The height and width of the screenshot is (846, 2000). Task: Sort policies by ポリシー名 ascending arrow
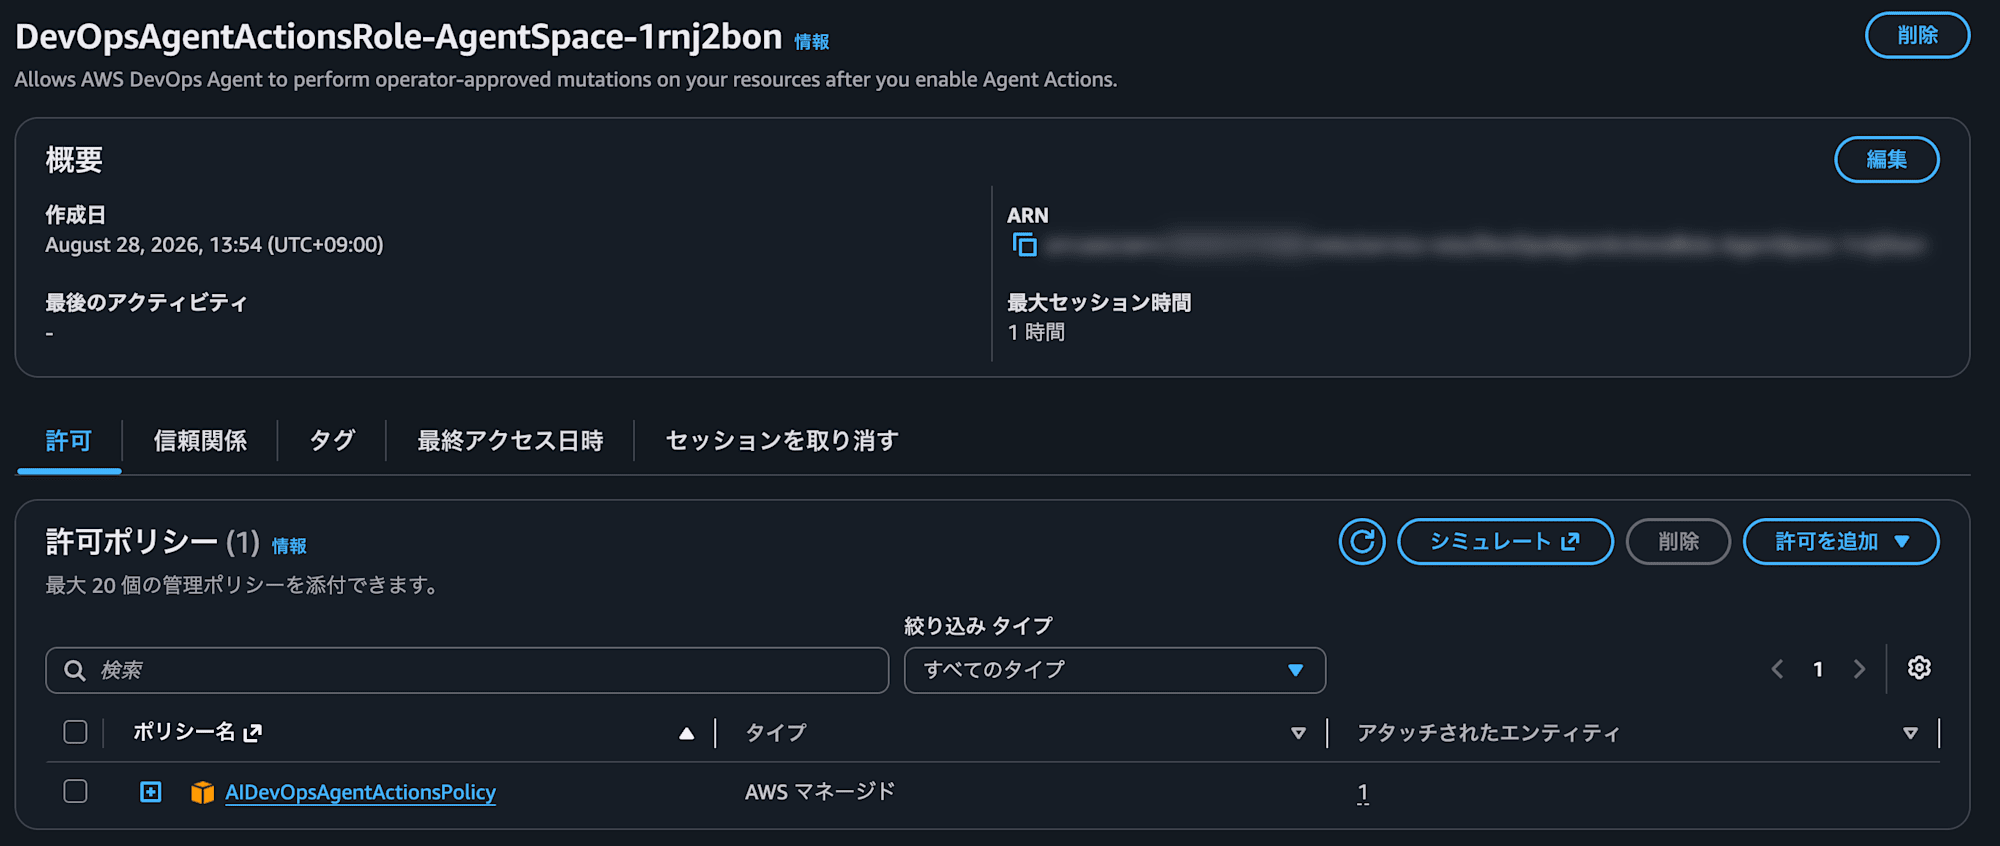pyautogui.click(x=686, y=733)
